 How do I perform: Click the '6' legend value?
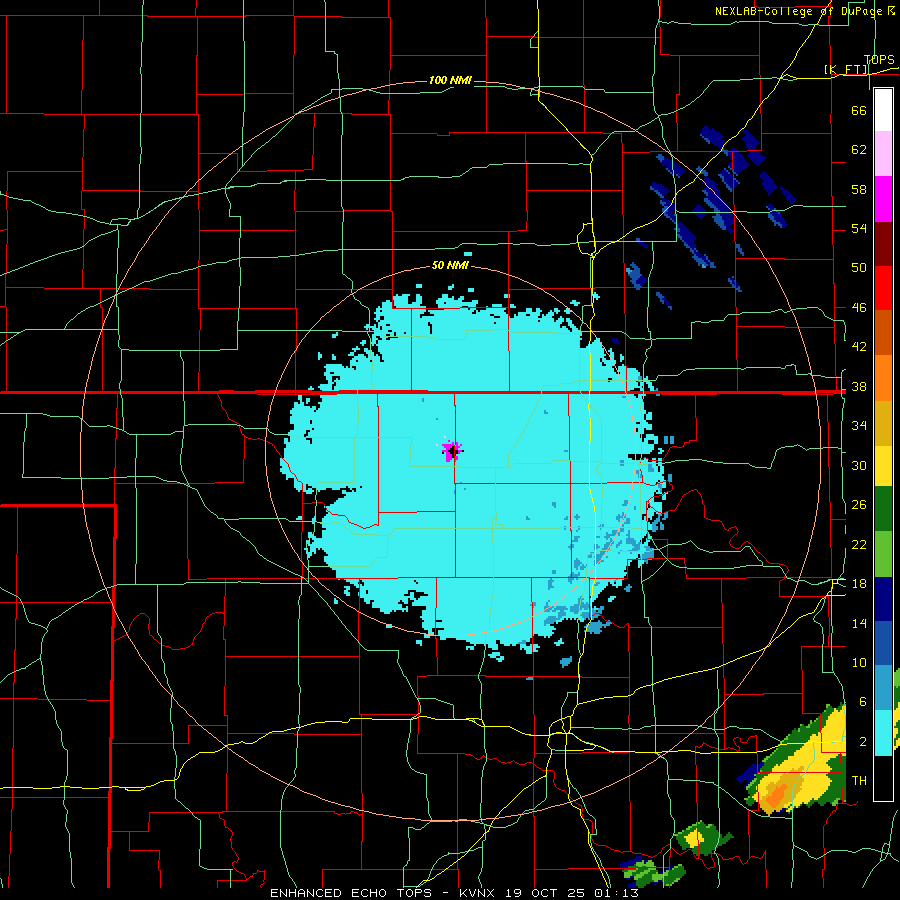click(863, 701)
